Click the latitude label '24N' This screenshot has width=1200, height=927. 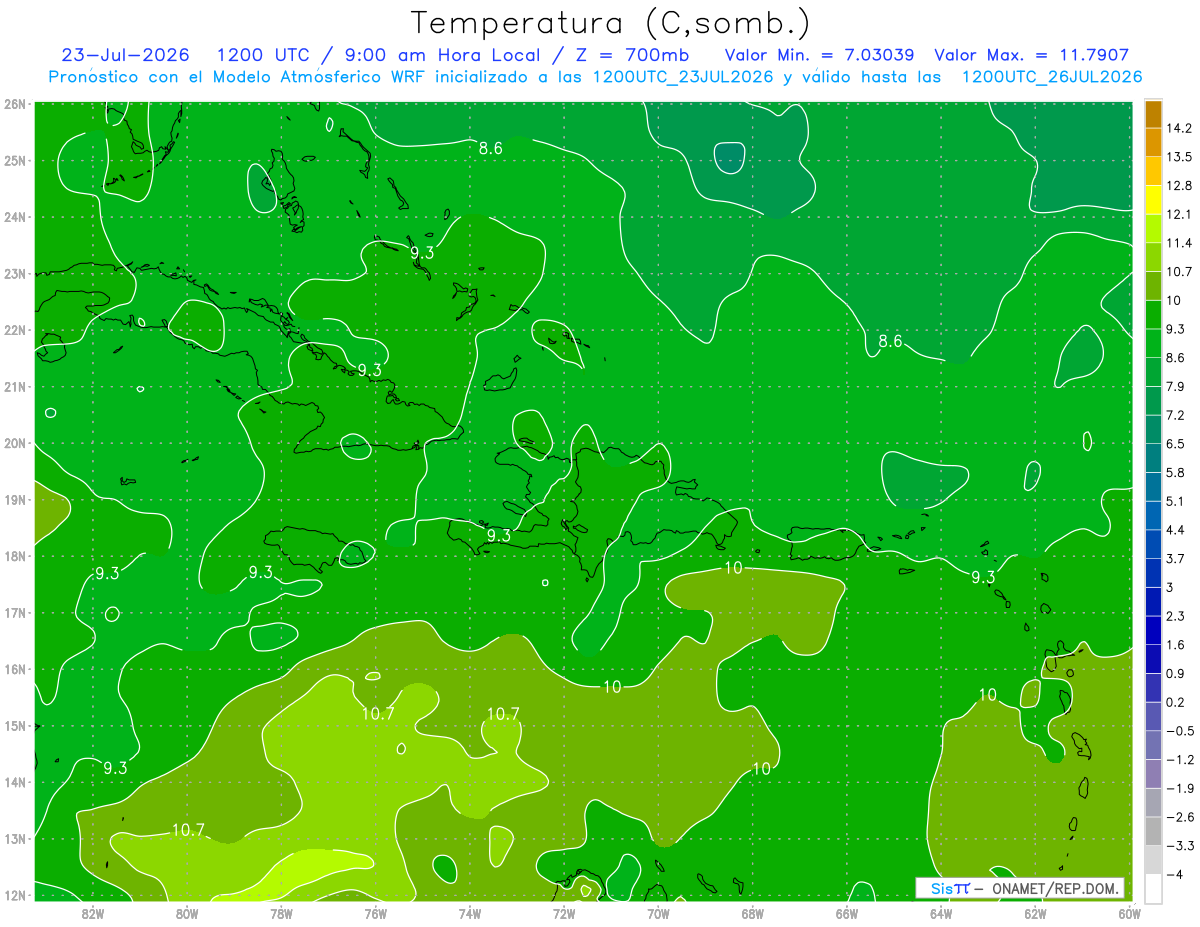15,217
